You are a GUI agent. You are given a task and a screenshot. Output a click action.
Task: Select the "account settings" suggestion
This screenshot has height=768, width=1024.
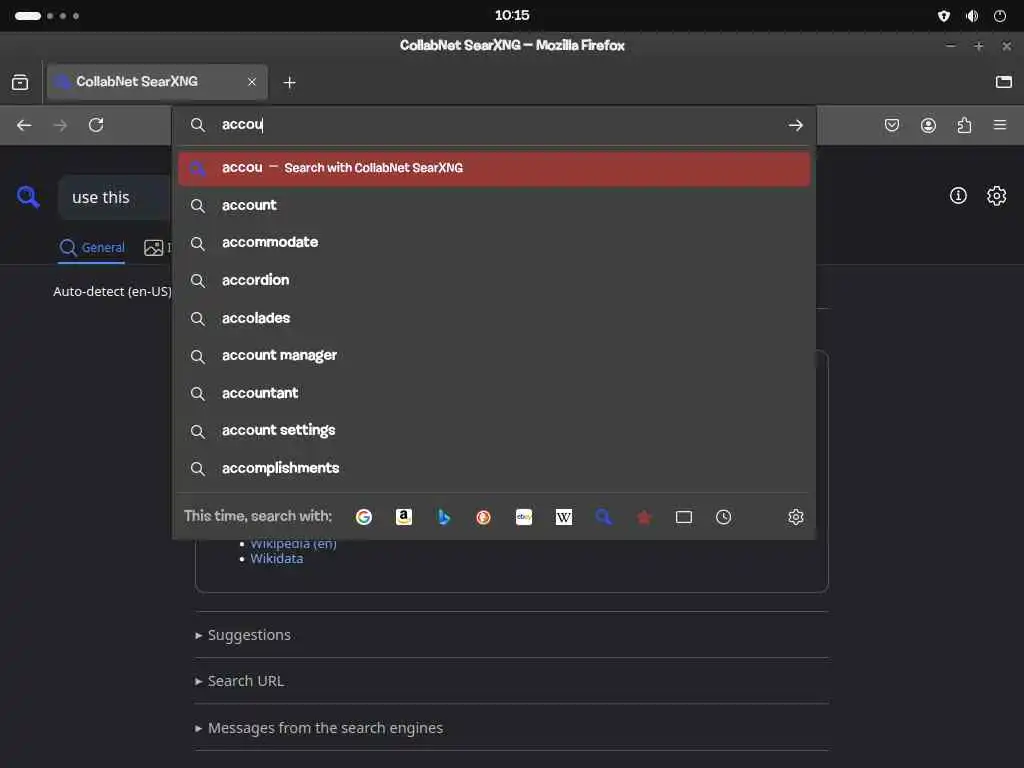494,430
